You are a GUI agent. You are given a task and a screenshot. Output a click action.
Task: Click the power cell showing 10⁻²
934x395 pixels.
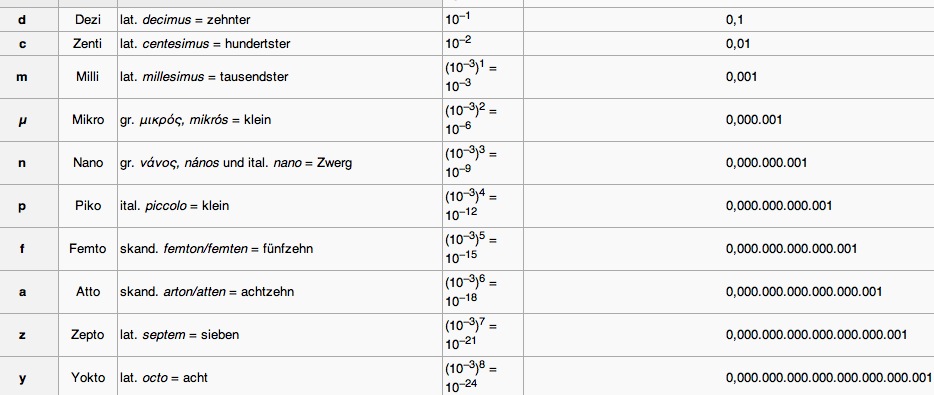click(483, 43)
